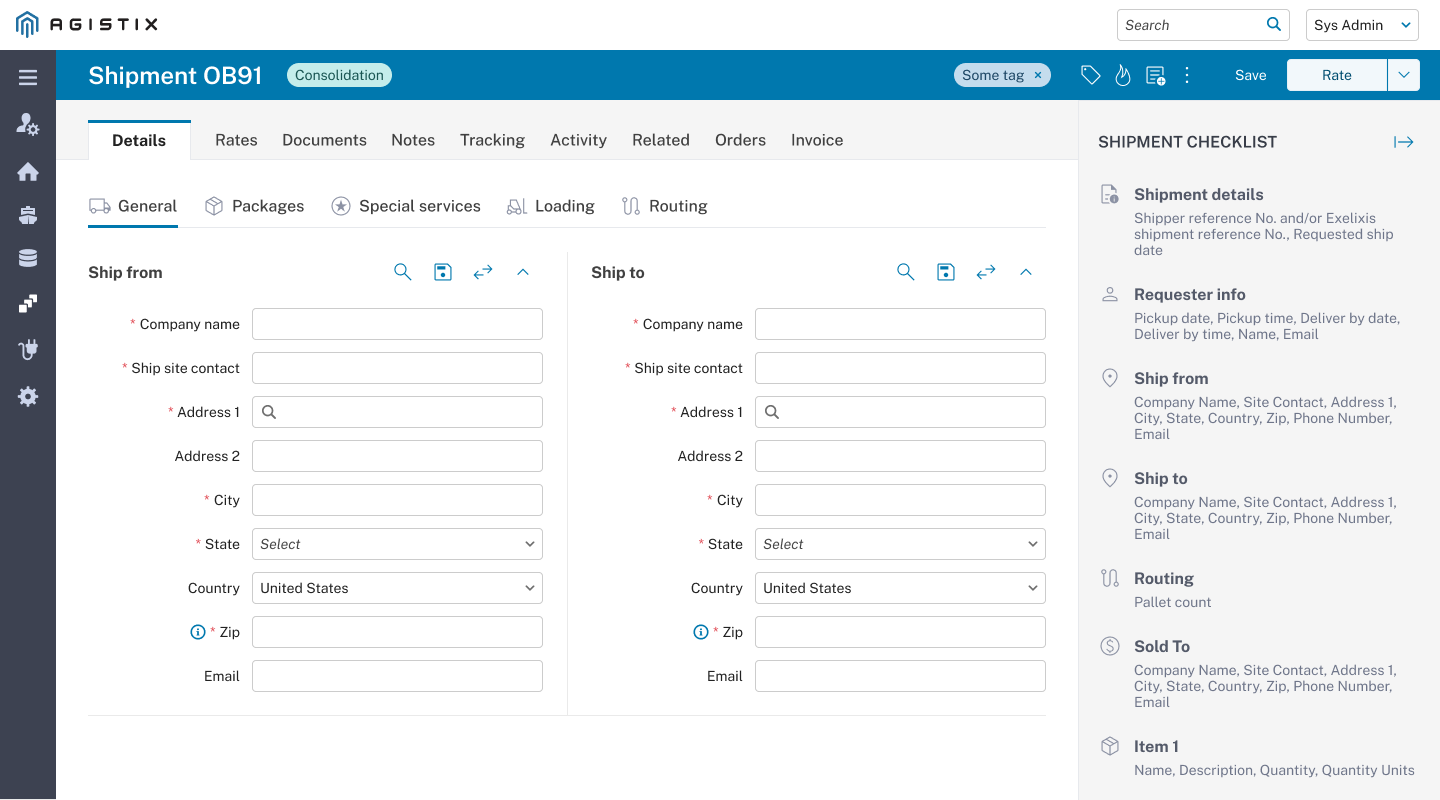This screenshot has height=800, width=1440.
Task: Click the Ship from search icon
Action: pyautogui.click(x=403, y=272)
